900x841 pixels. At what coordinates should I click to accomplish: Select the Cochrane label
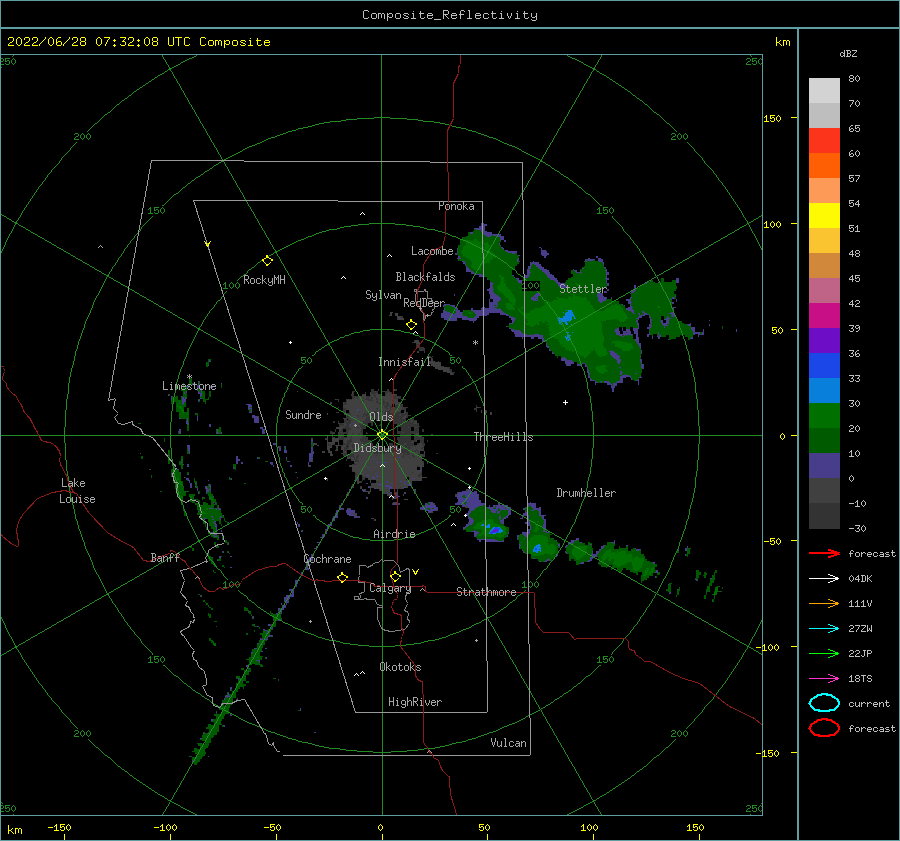pyautogui.click(x=327, y=559)
